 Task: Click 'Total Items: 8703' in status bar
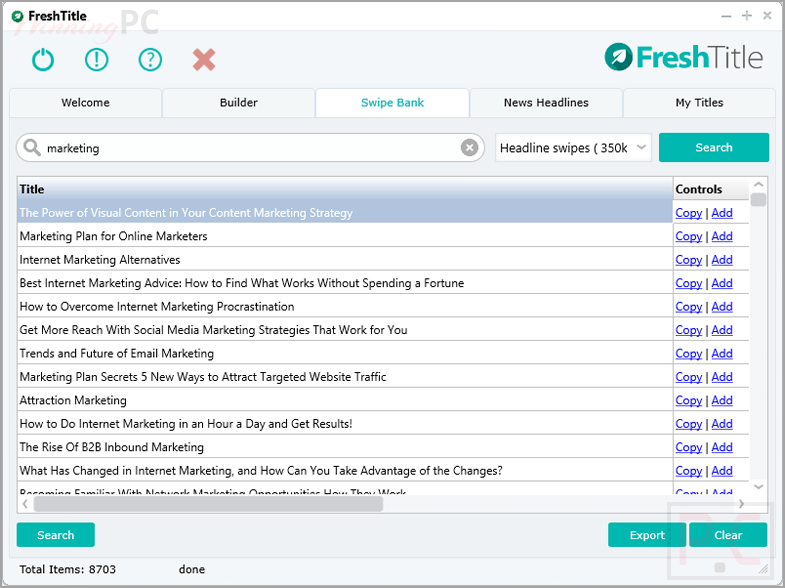tap(68, 569)
